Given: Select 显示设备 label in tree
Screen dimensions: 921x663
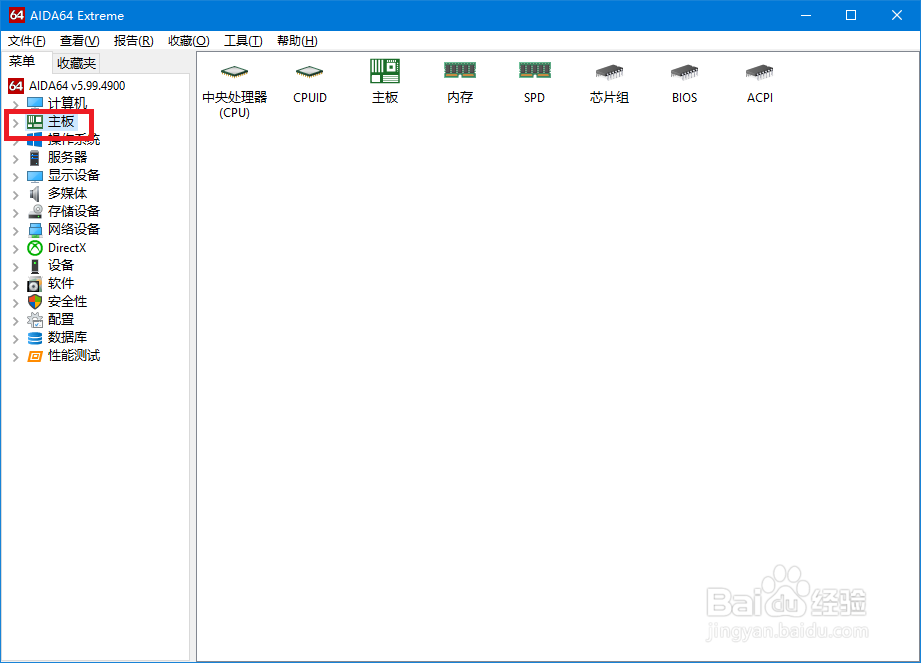Looking at the screenshot, I should click(x=73, y=176).
